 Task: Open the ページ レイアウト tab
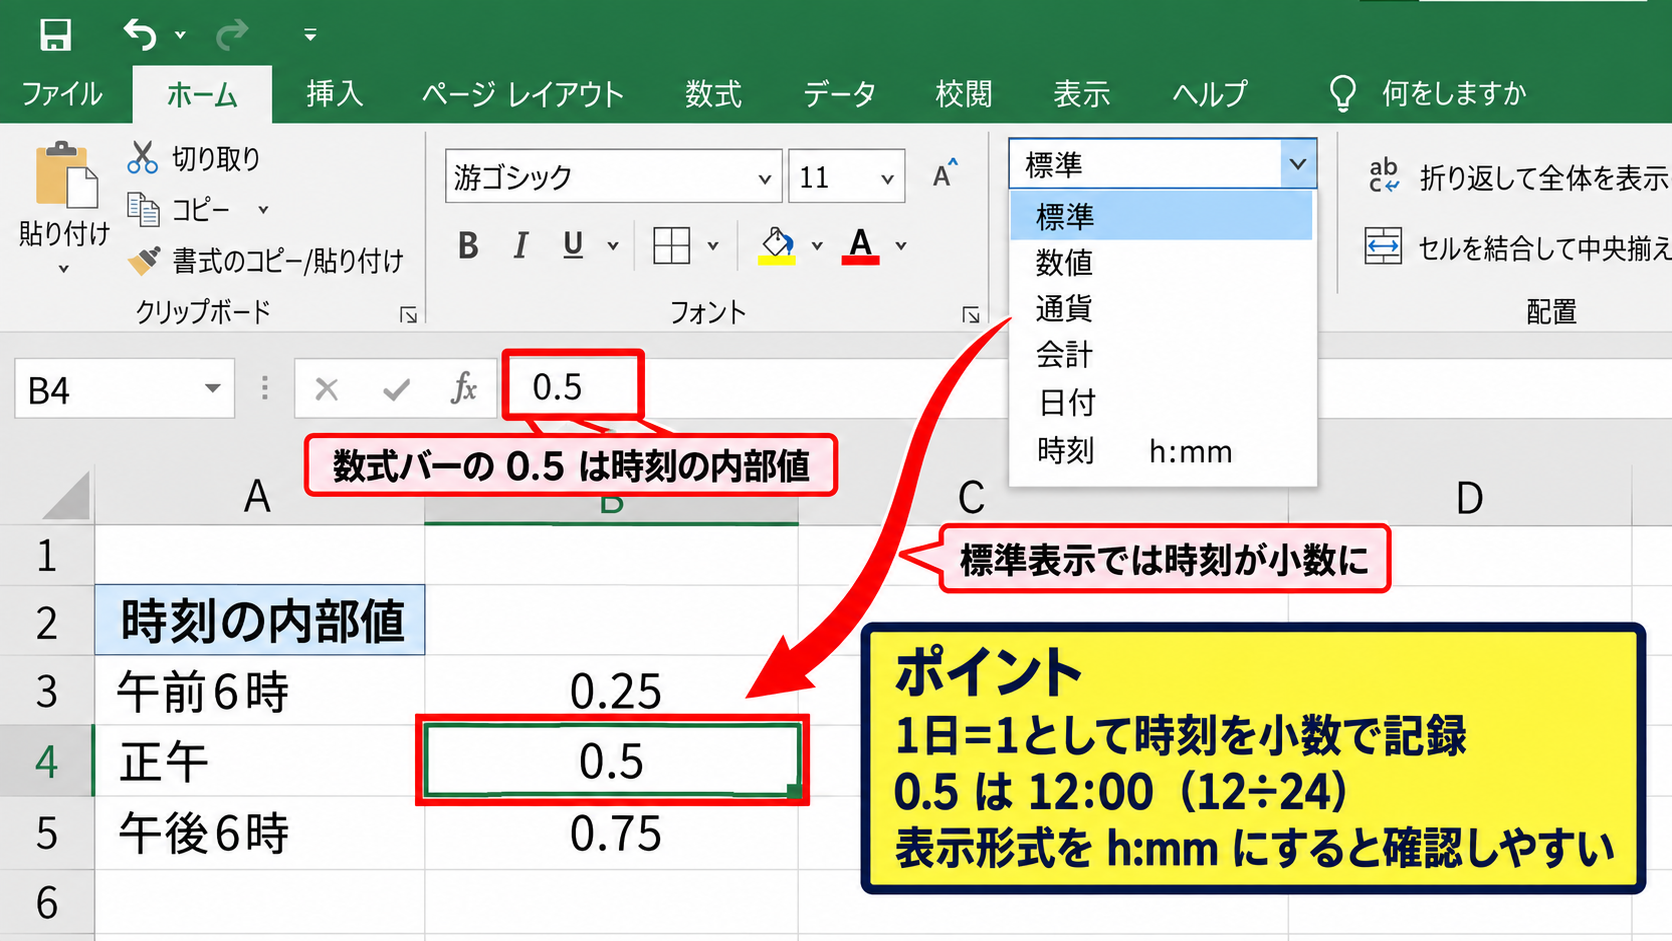point(523,94)
